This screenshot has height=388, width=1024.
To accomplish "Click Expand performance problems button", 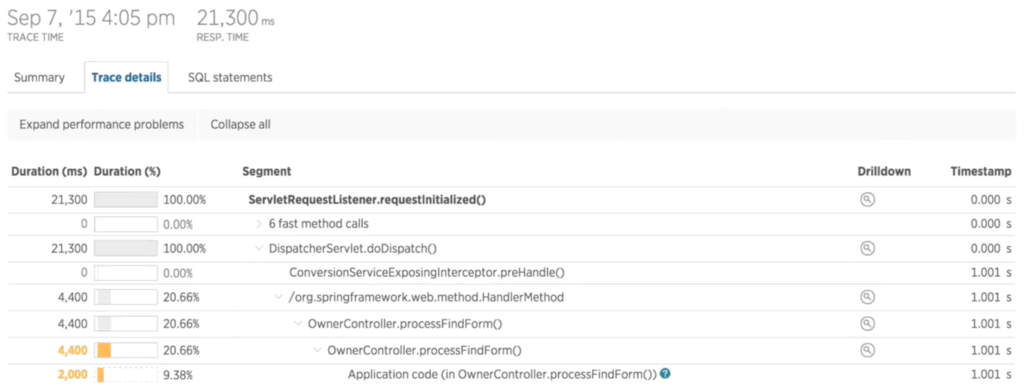I will (x=101, y=124).
